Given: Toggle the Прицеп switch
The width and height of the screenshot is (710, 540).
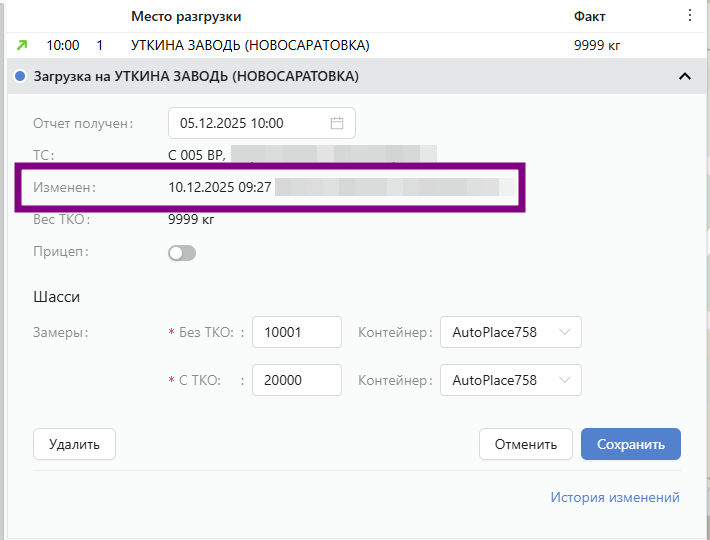Looking at the screenshot, I should pyautogui.click(x=182, y=253).
